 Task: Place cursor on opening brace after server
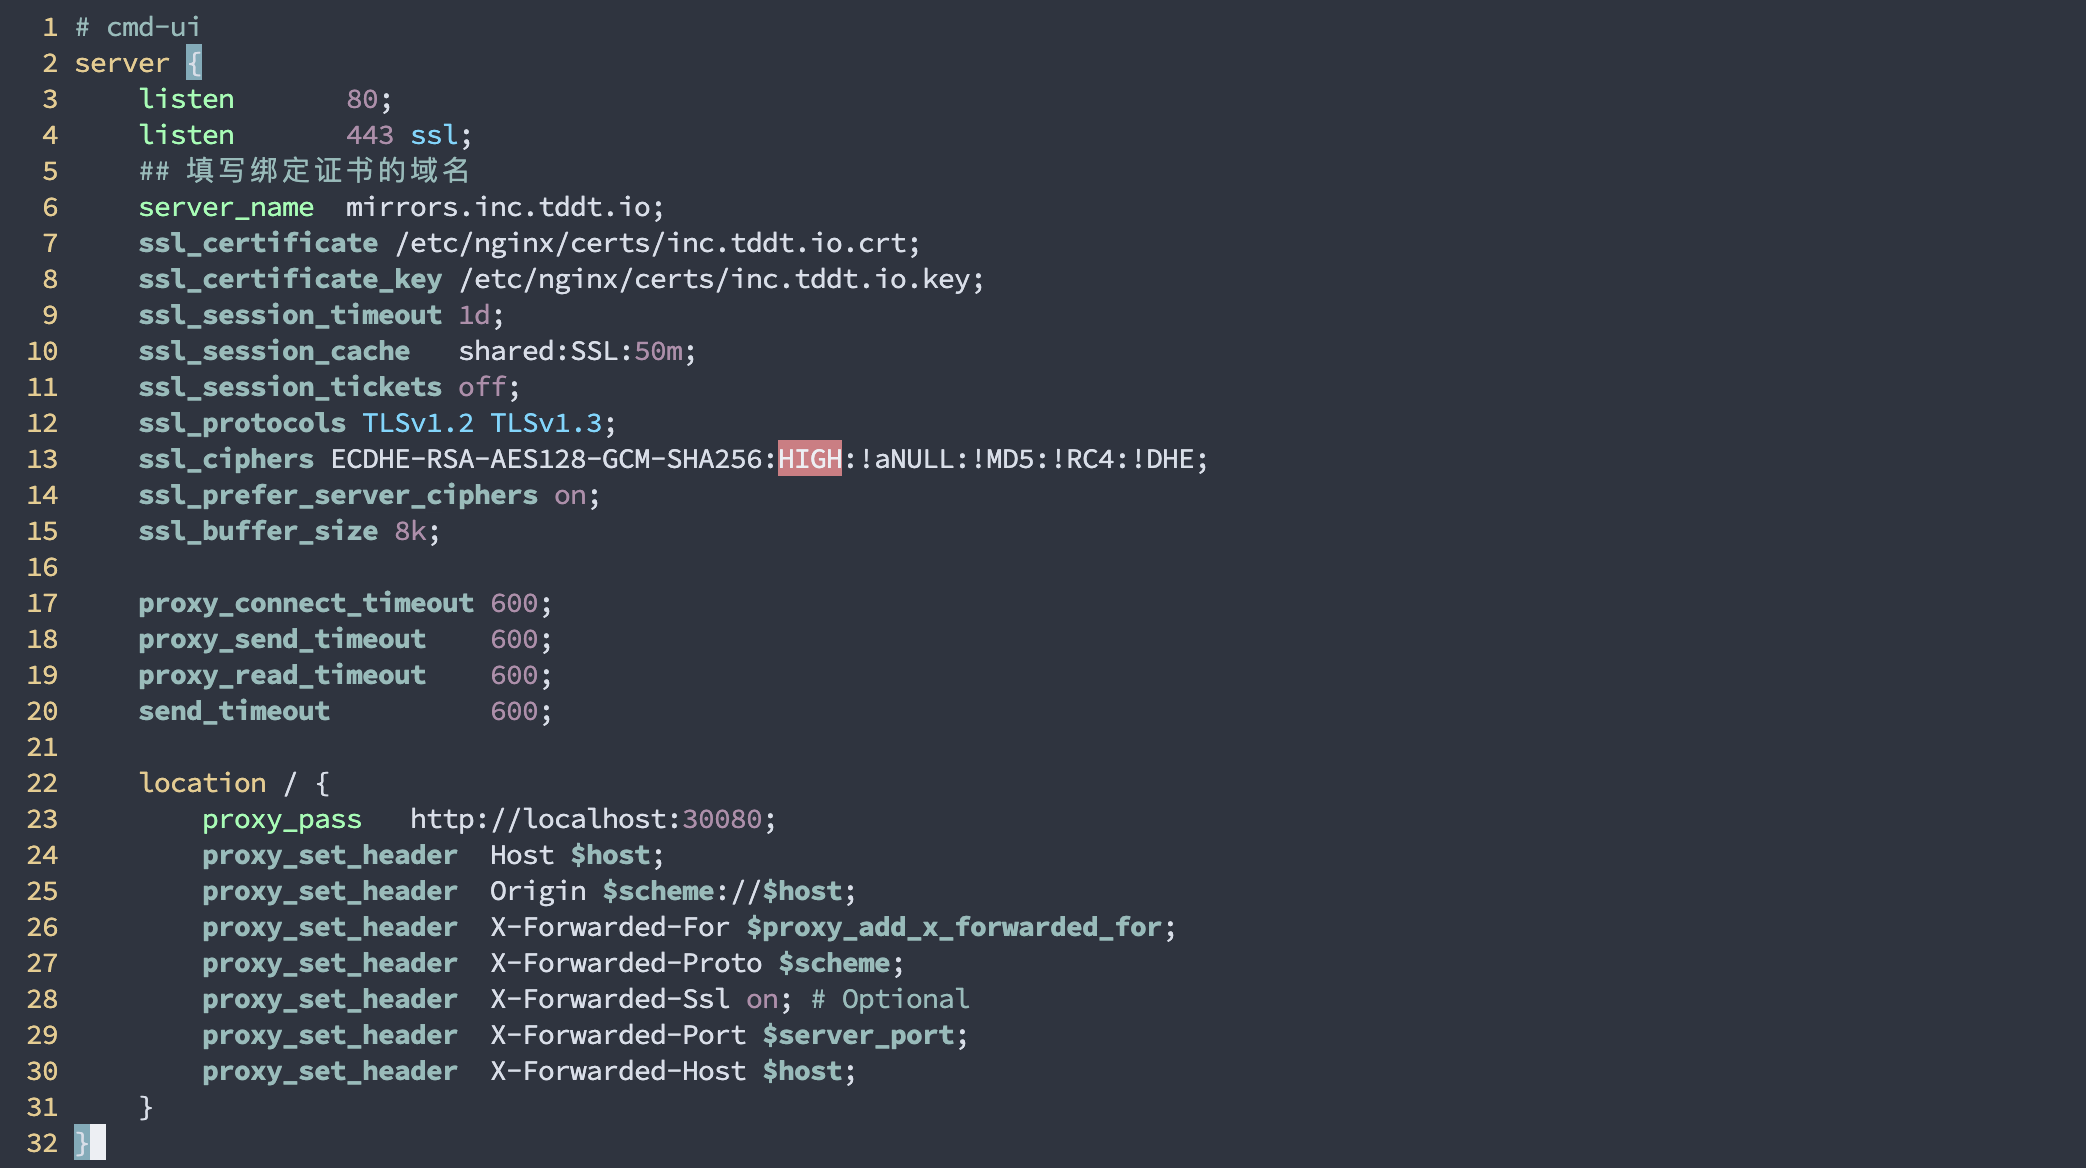click(194, 63)
